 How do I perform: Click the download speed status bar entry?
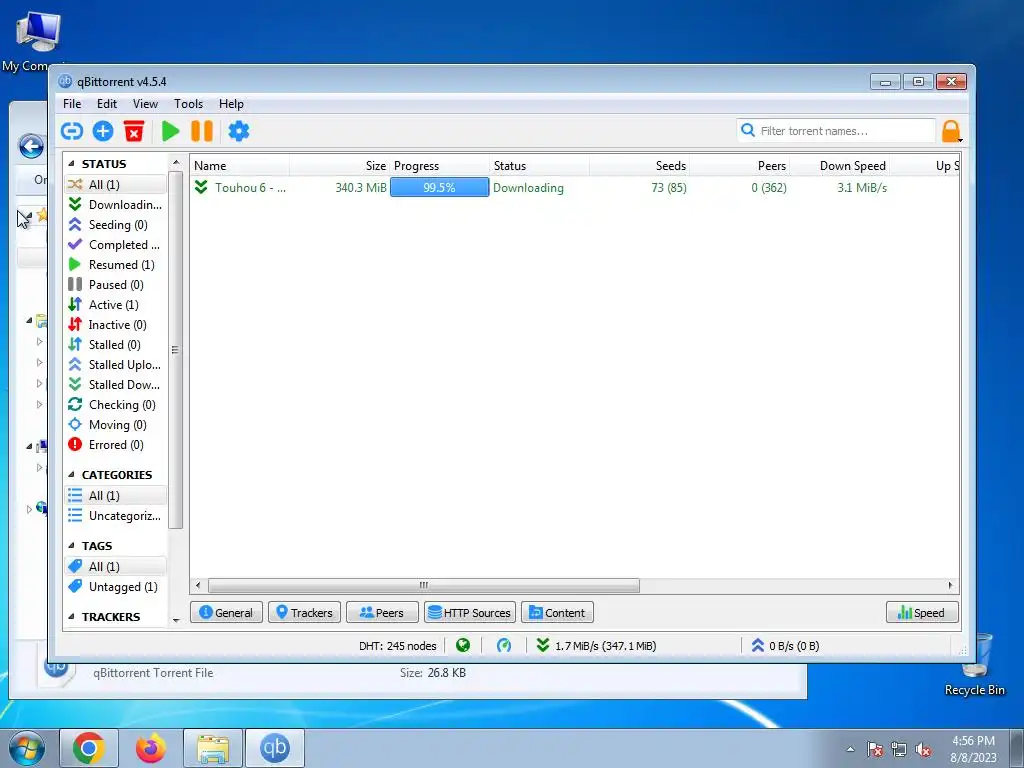pyautogui.click(x=597, y=646)
